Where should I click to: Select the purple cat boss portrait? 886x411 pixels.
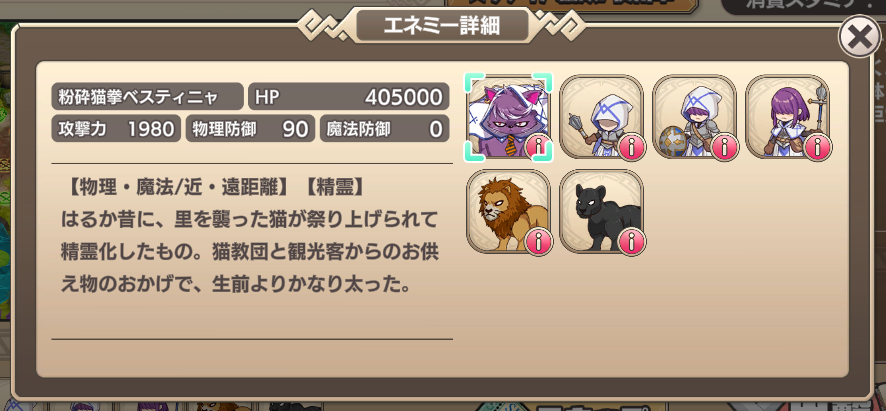[507, 117]
